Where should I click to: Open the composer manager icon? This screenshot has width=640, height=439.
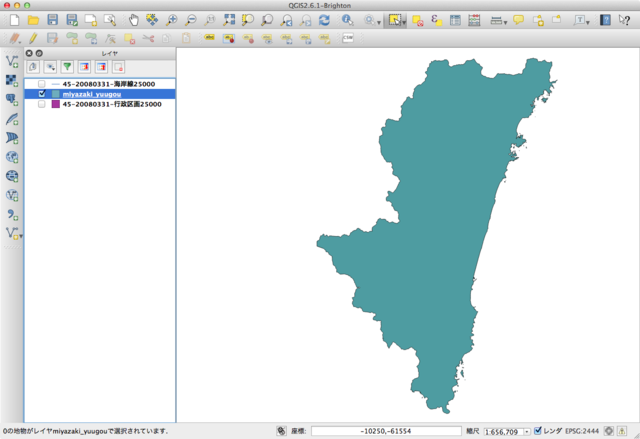coord(109,20)
